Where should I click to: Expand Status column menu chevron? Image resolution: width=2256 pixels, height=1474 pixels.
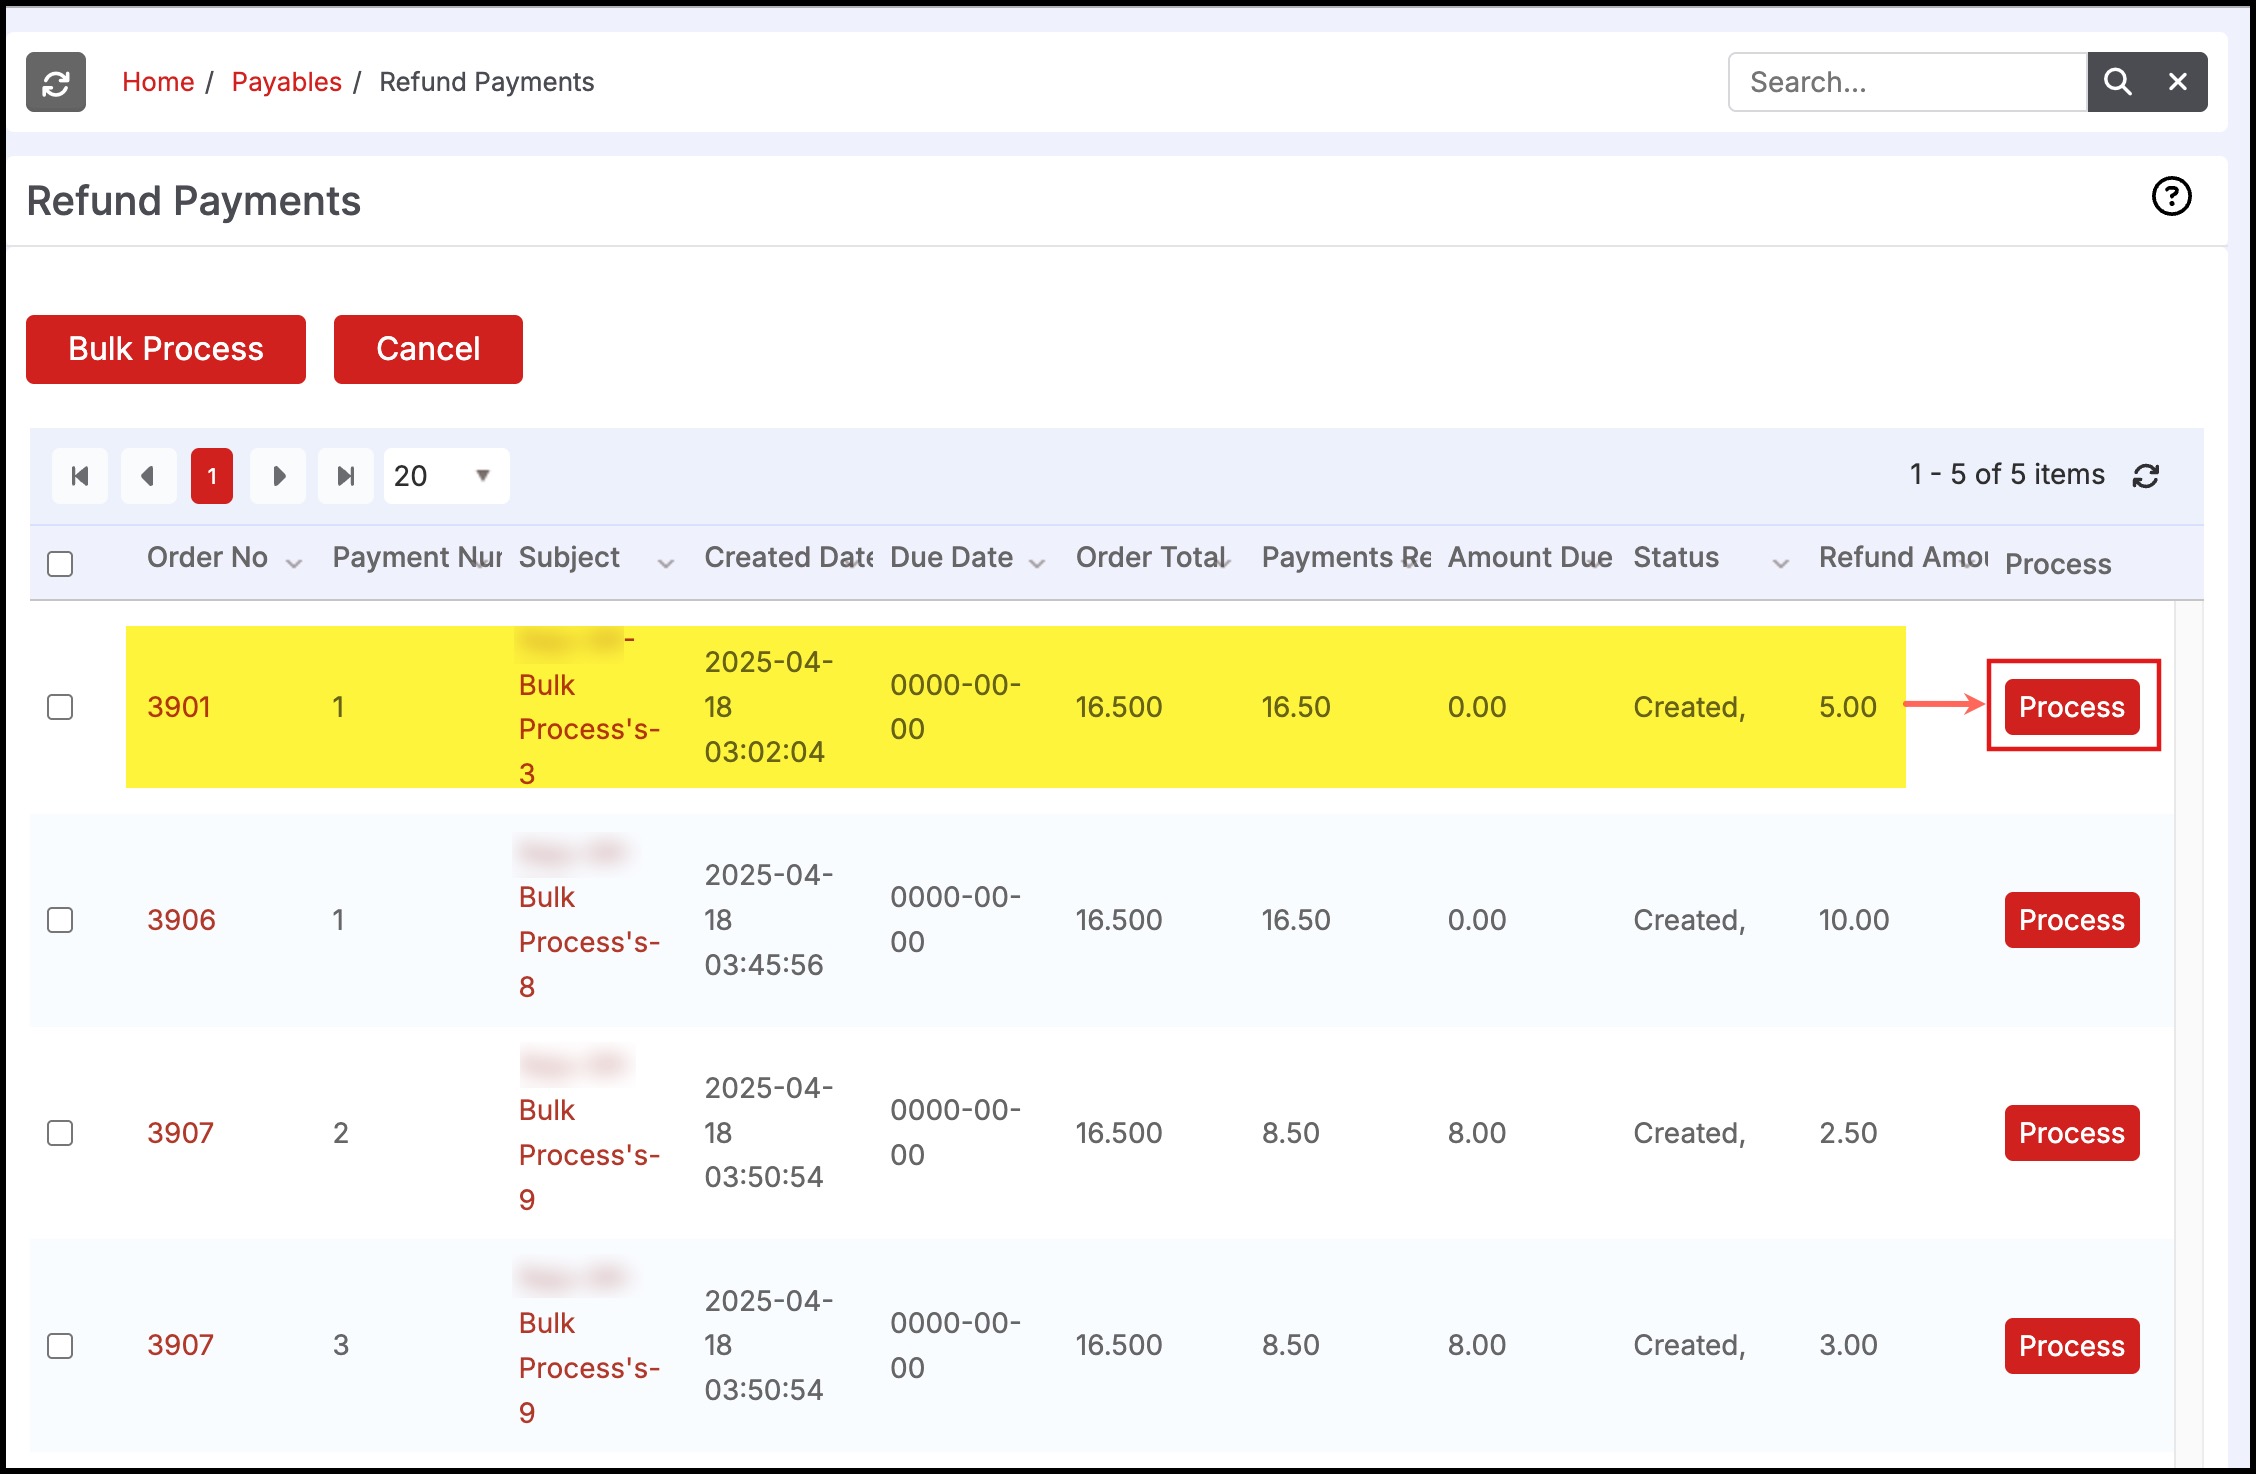[1780, 564]
